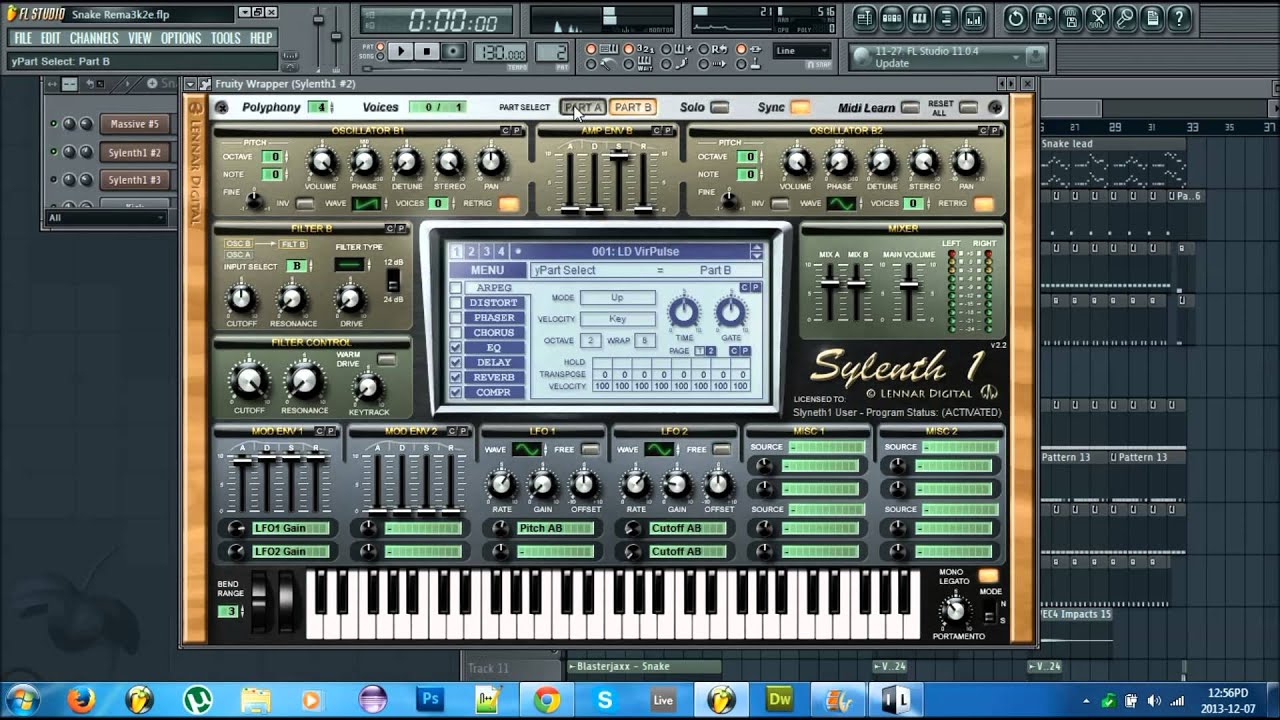Disable the REVERB effect checkbox

(456, 378)
